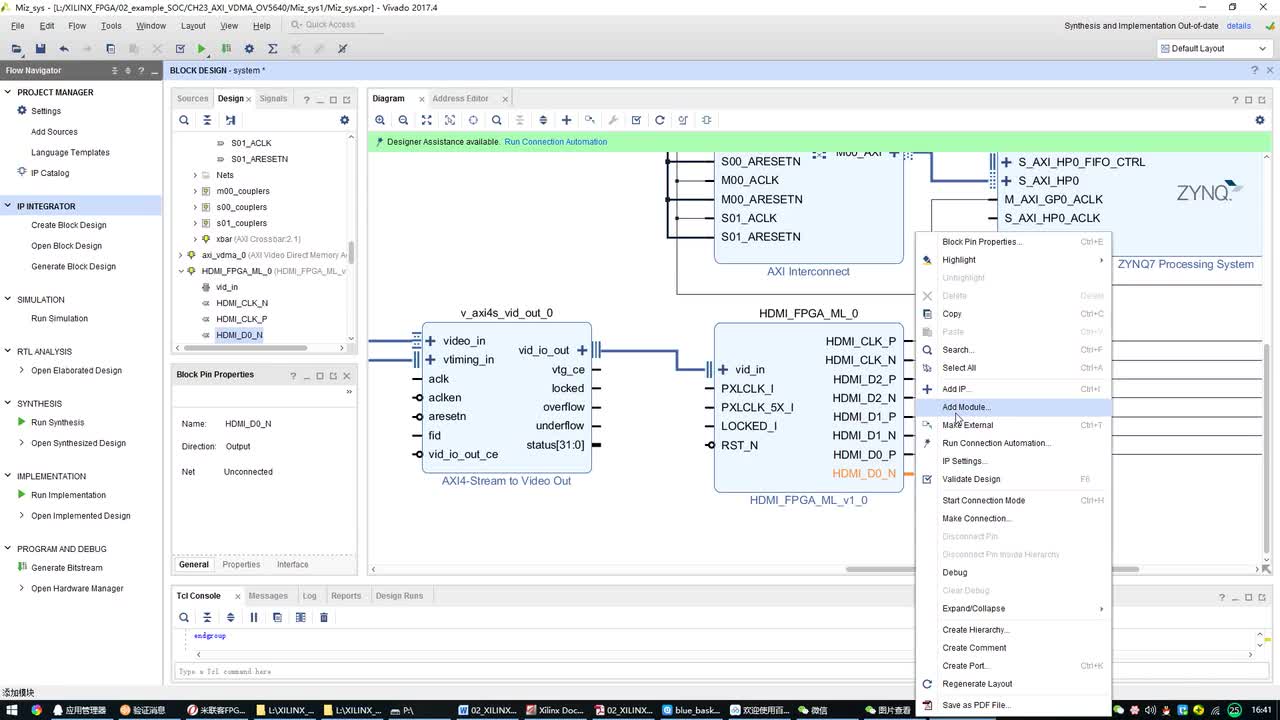Open the Messages tab
The width and height of the screenshot is (1280, 720).
click(268, 596)
